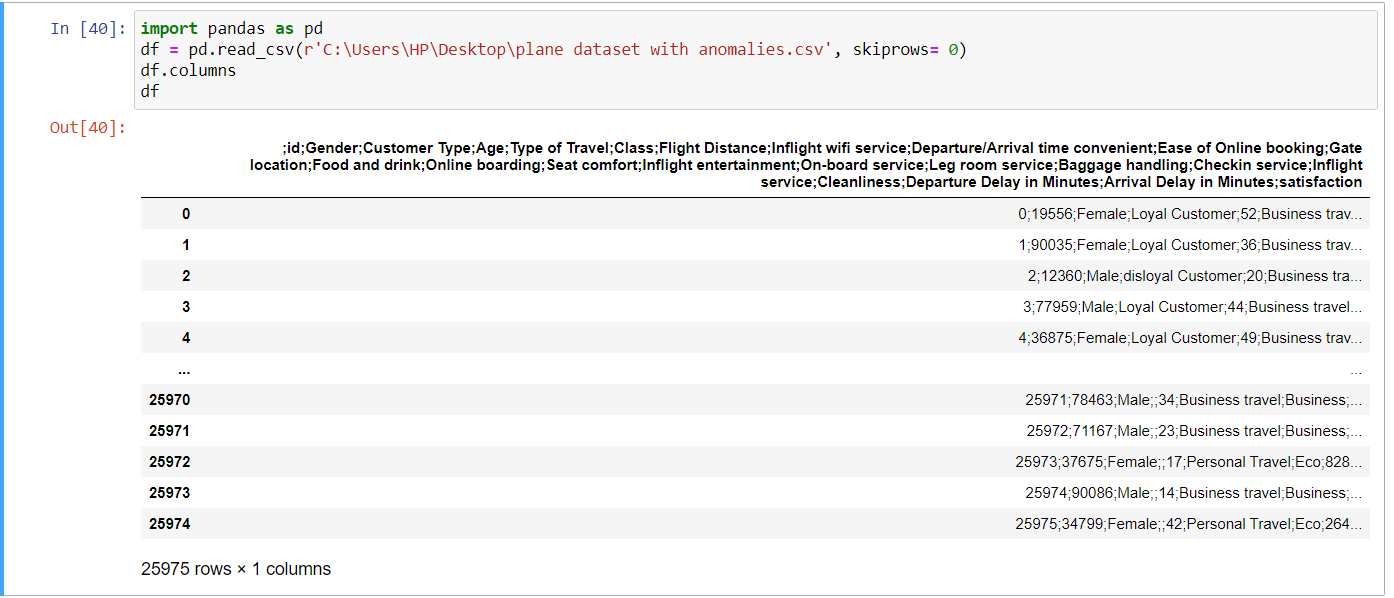
Task: Select row index label 3
Action: (186, 307)
